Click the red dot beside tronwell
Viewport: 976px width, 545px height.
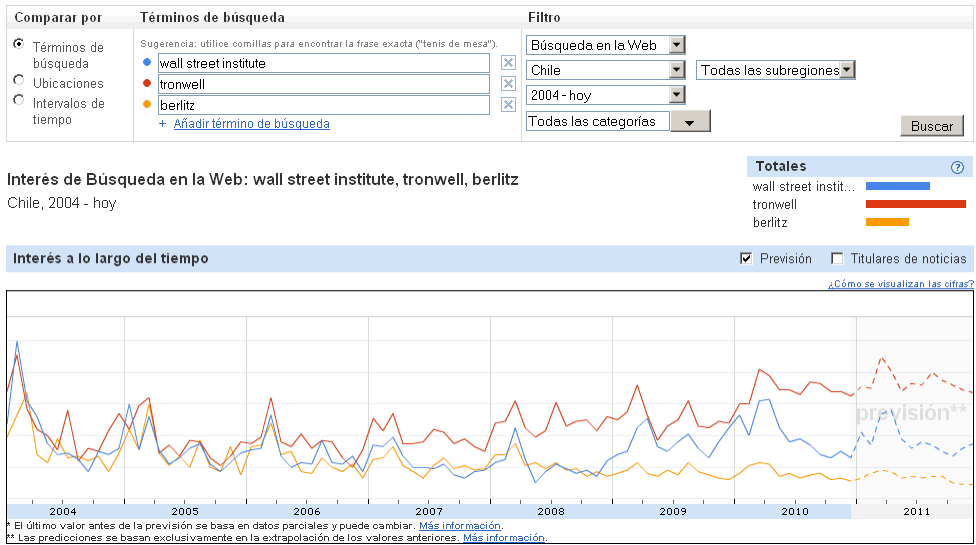click(x=147, y=83)
